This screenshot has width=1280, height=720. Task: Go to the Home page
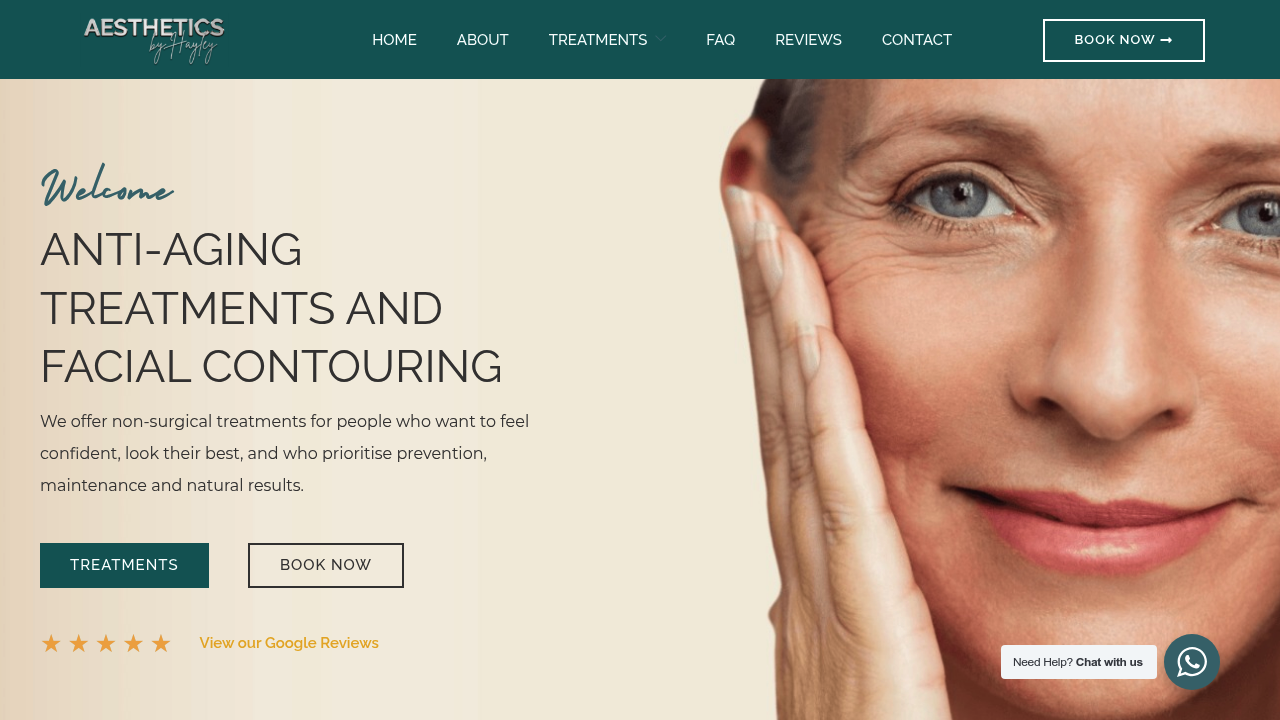(394, 40)
